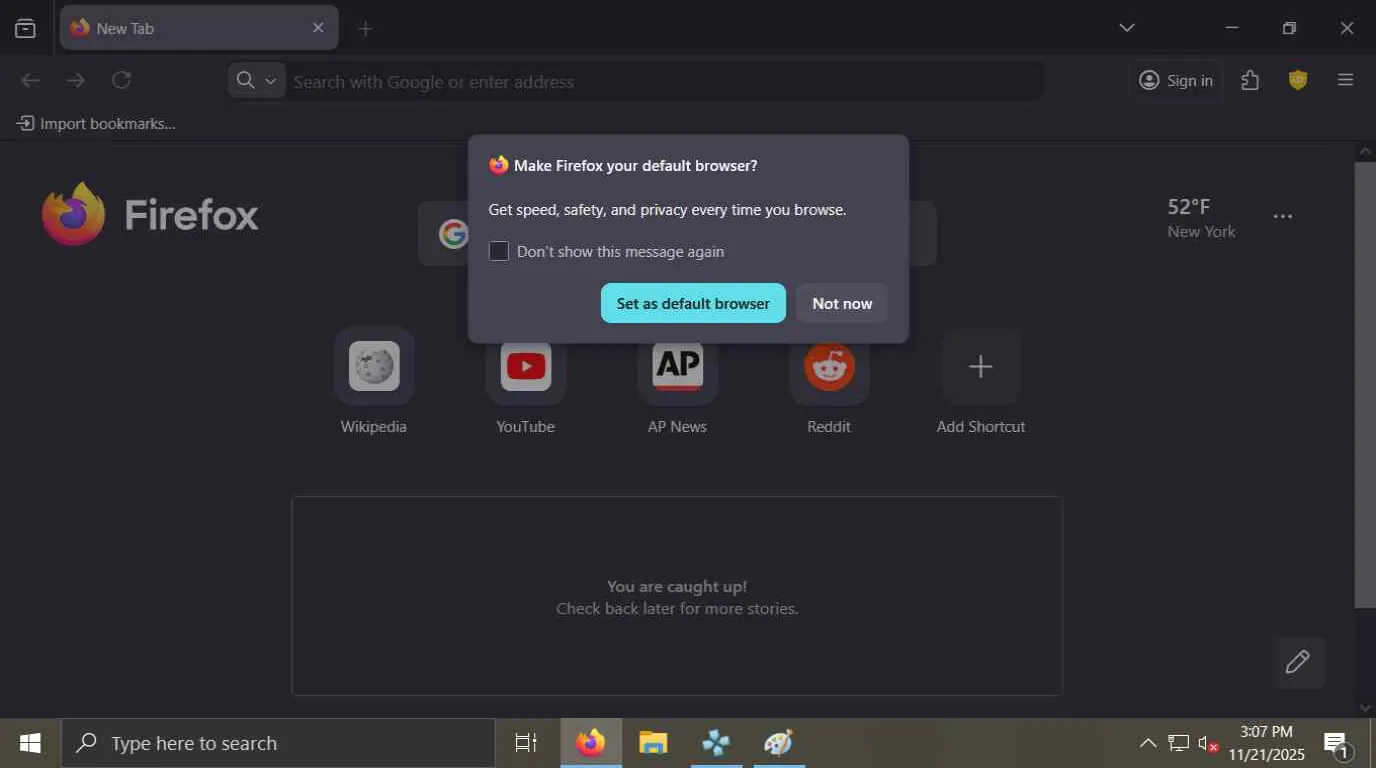The width and height of the screenshot is (1376, 768).
Task: Show hidden system tray icons
Action: (1148, 743)
